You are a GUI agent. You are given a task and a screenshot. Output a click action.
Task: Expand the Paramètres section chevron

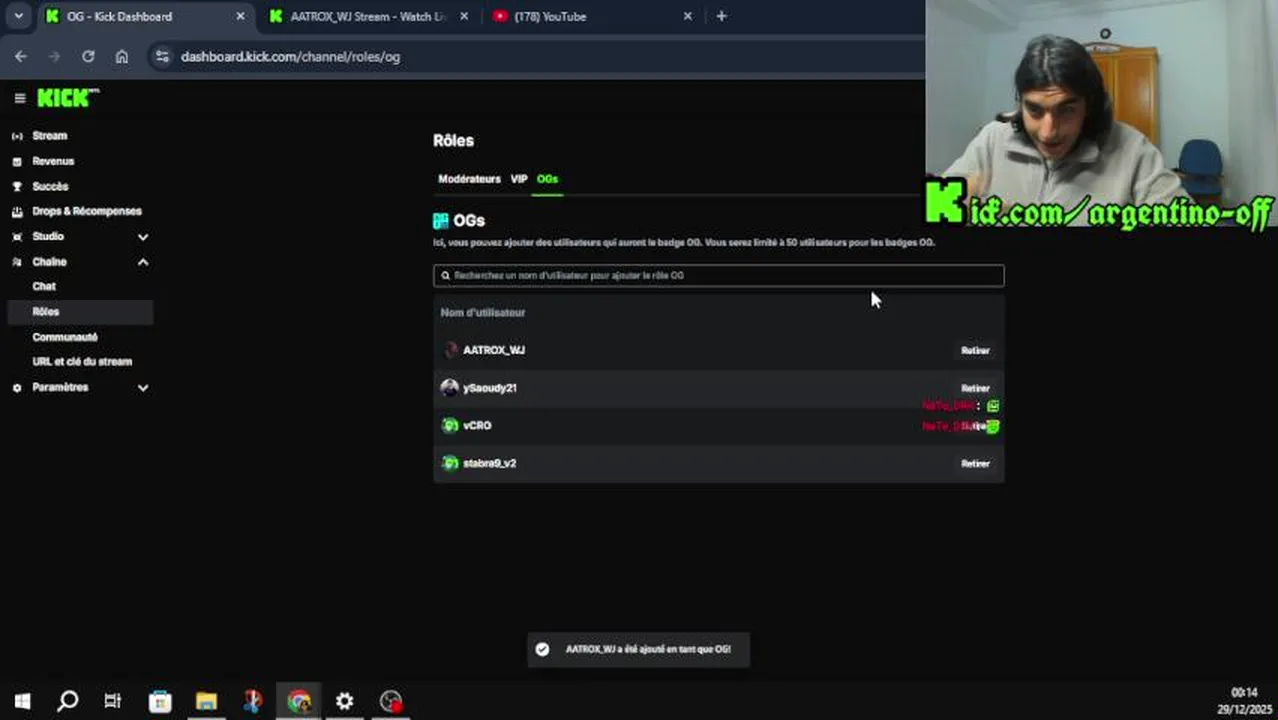(x=143, y=388)
